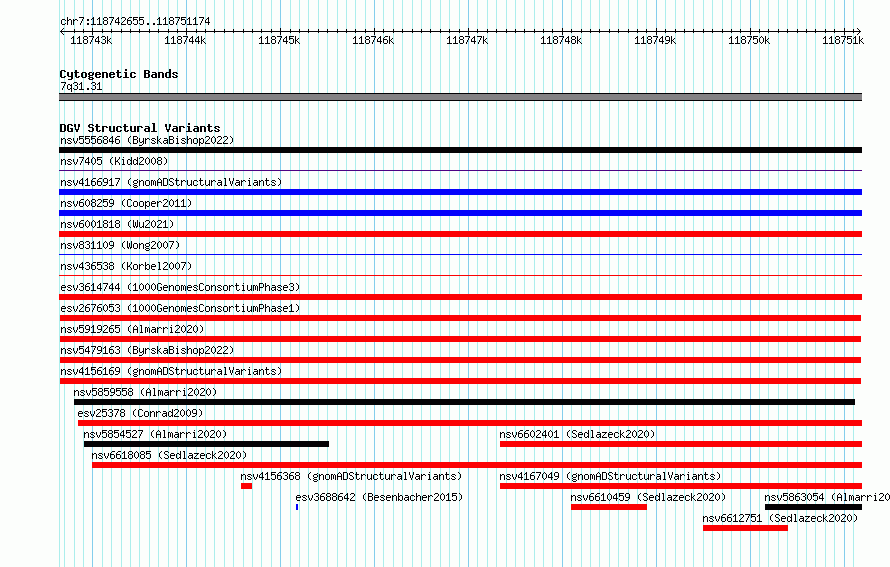Image resolution: width=890 pixels, height=567 pixels.
Task: Click the 118747k ruler position
Action: [x=467, y=40]
